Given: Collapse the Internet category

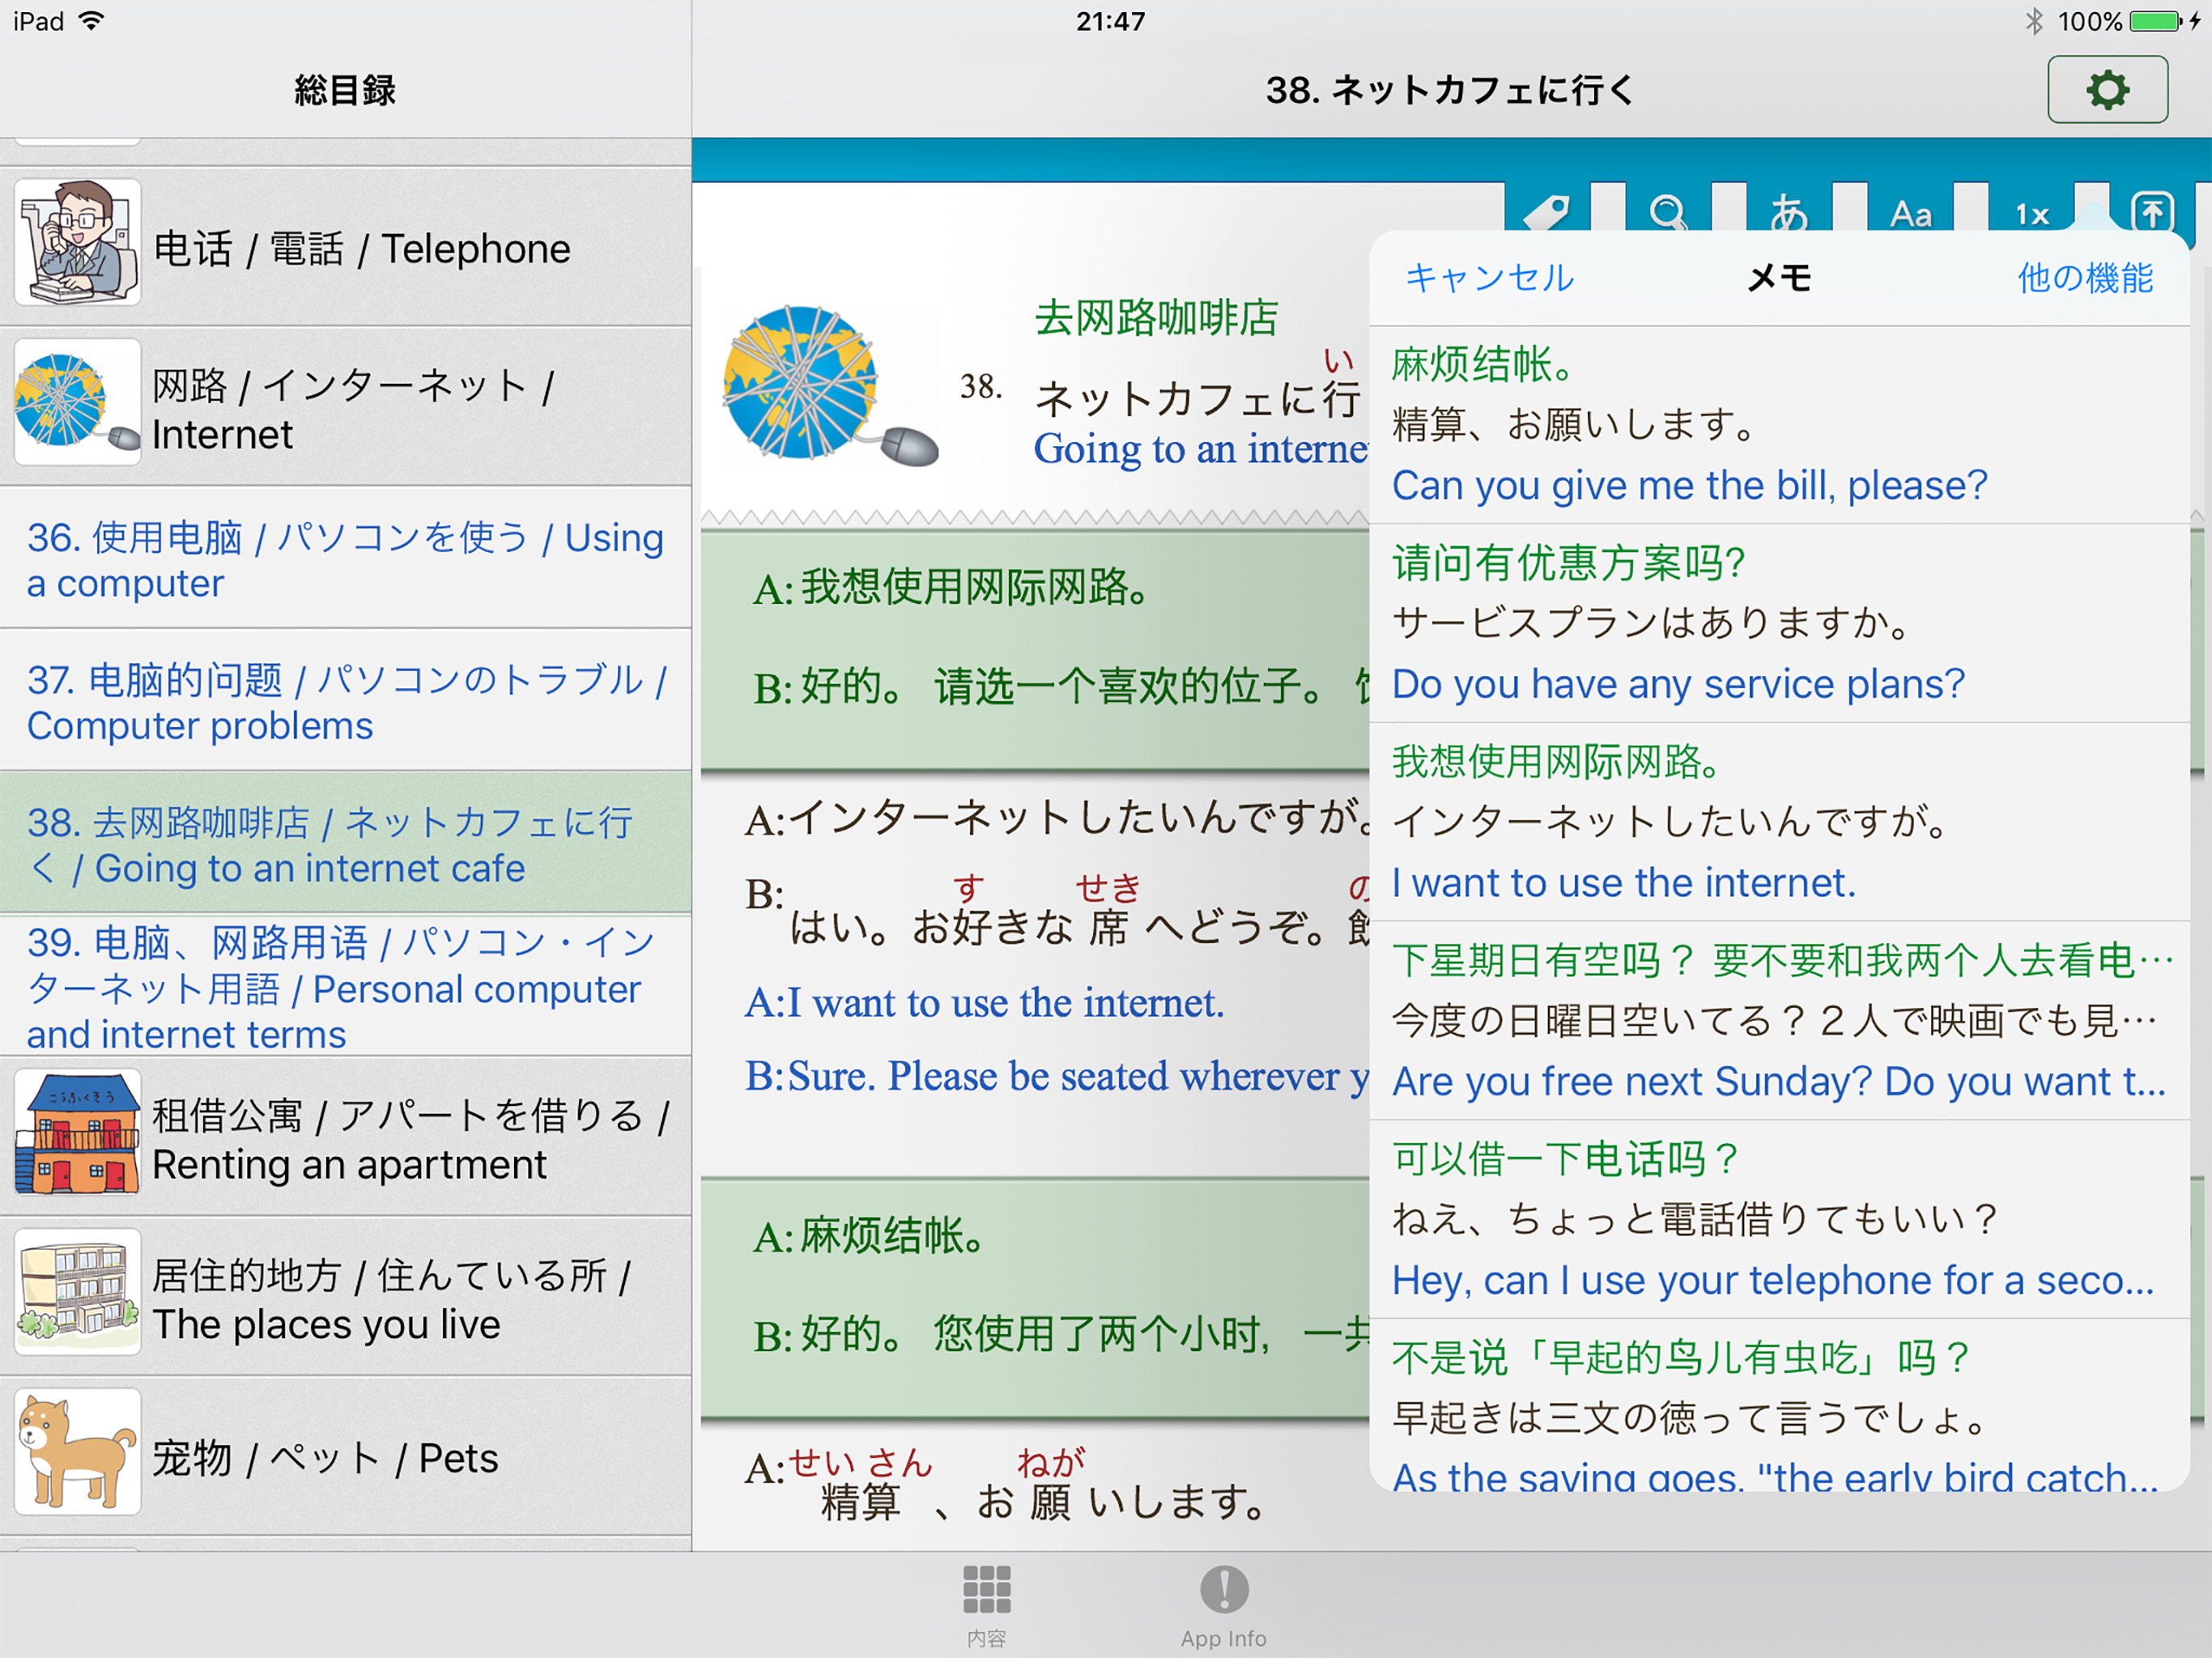Looking at the screenshot, I should (x=345, y=407).
